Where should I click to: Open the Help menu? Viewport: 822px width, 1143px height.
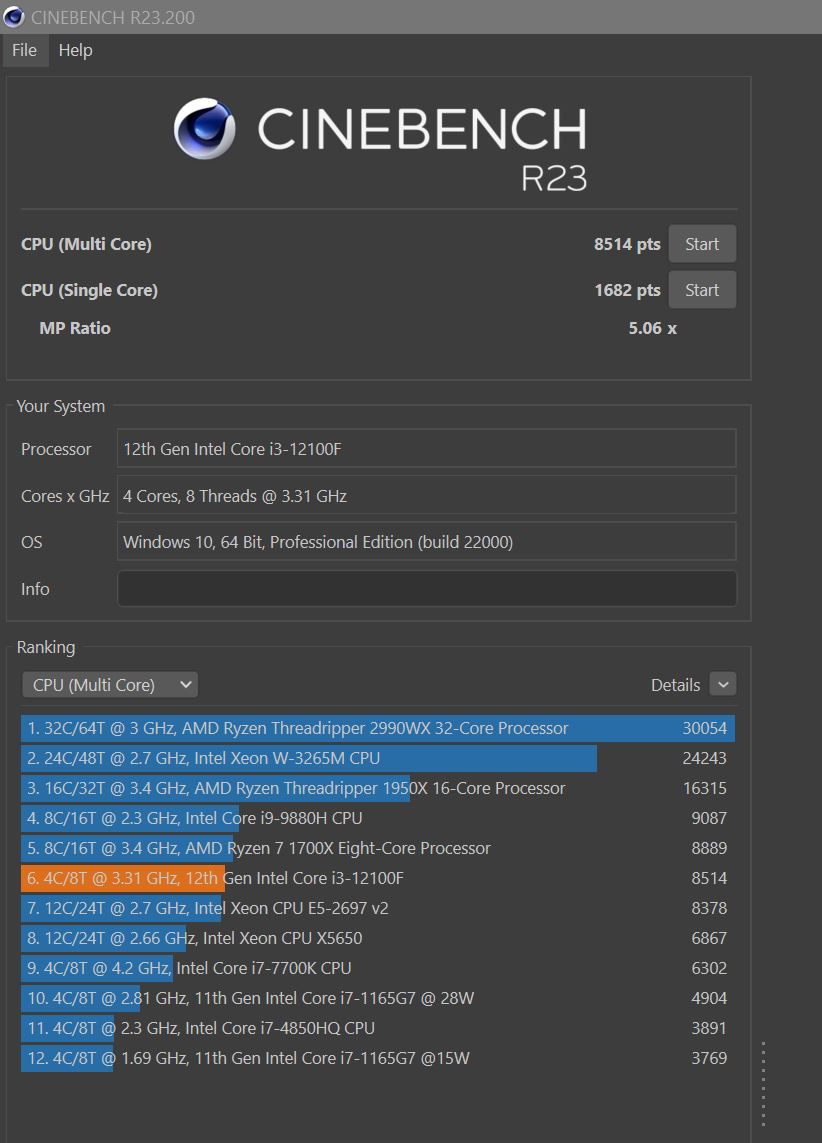point(75,50)
